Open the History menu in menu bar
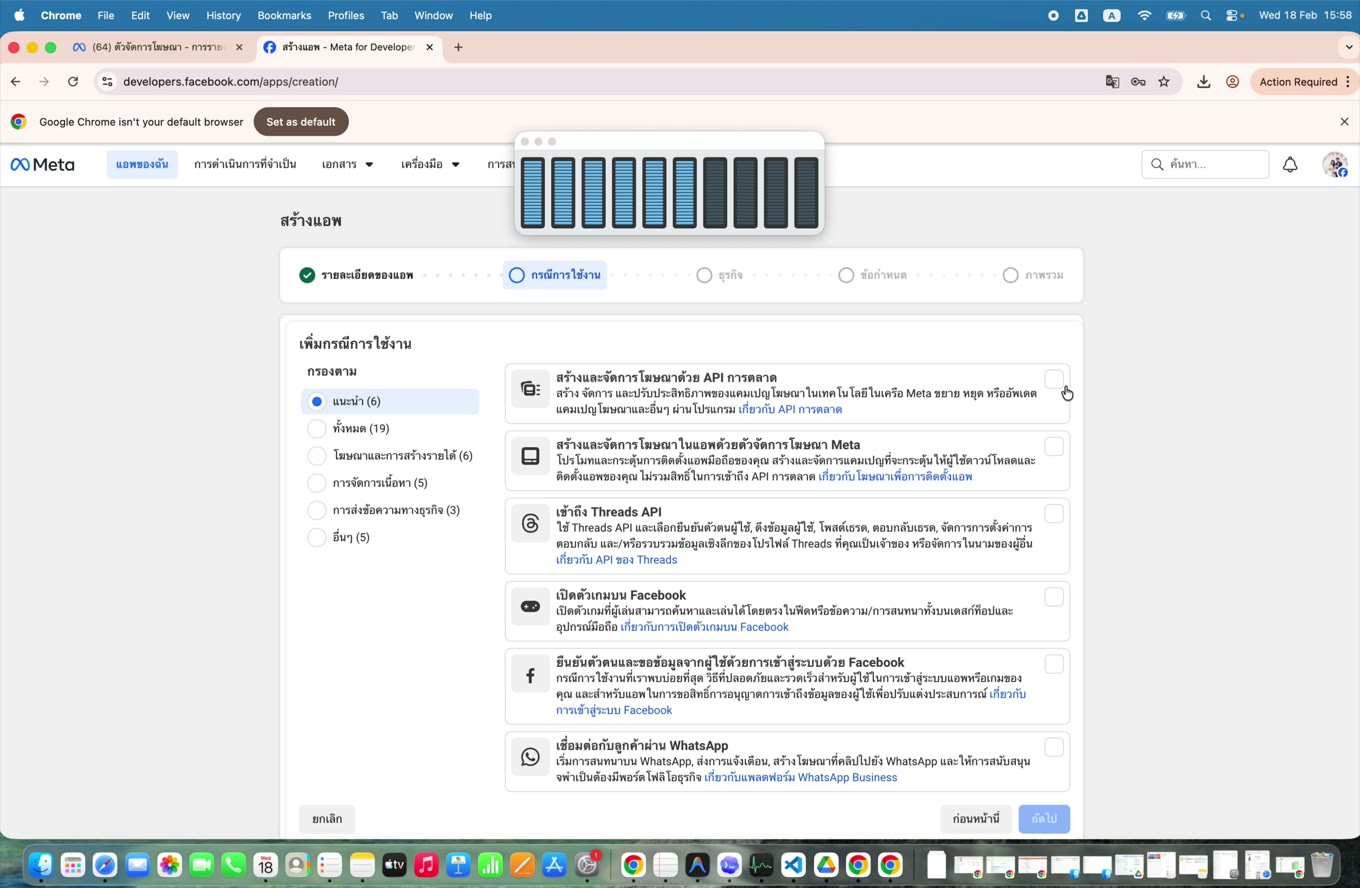1360x888 pixels. tap(223, 15)
